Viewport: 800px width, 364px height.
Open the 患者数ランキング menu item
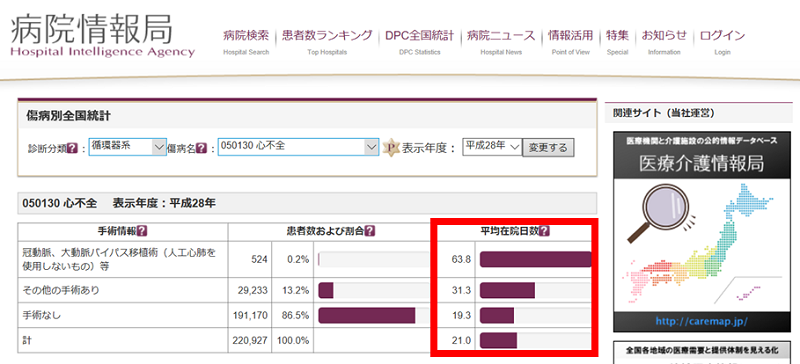[x=327, y=36]
